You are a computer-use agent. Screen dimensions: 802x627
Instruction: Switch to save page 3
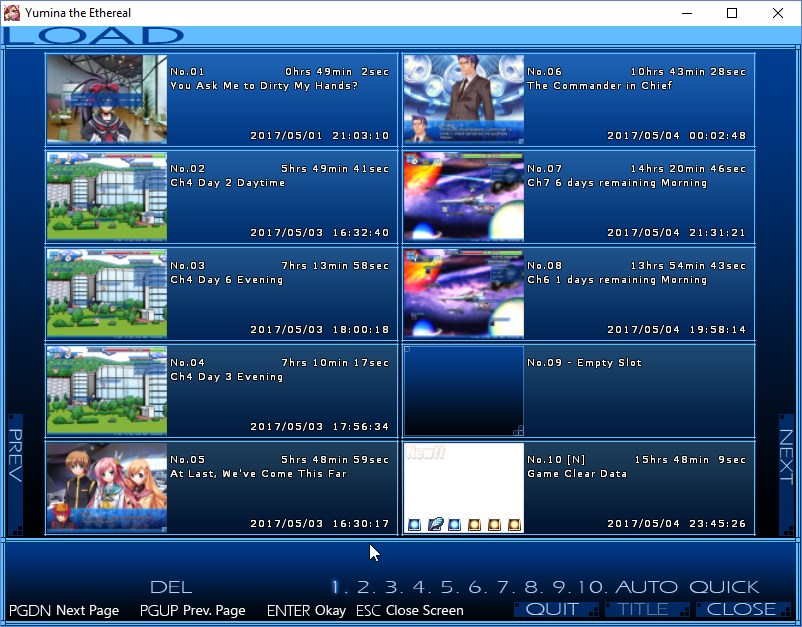[394, 587]
